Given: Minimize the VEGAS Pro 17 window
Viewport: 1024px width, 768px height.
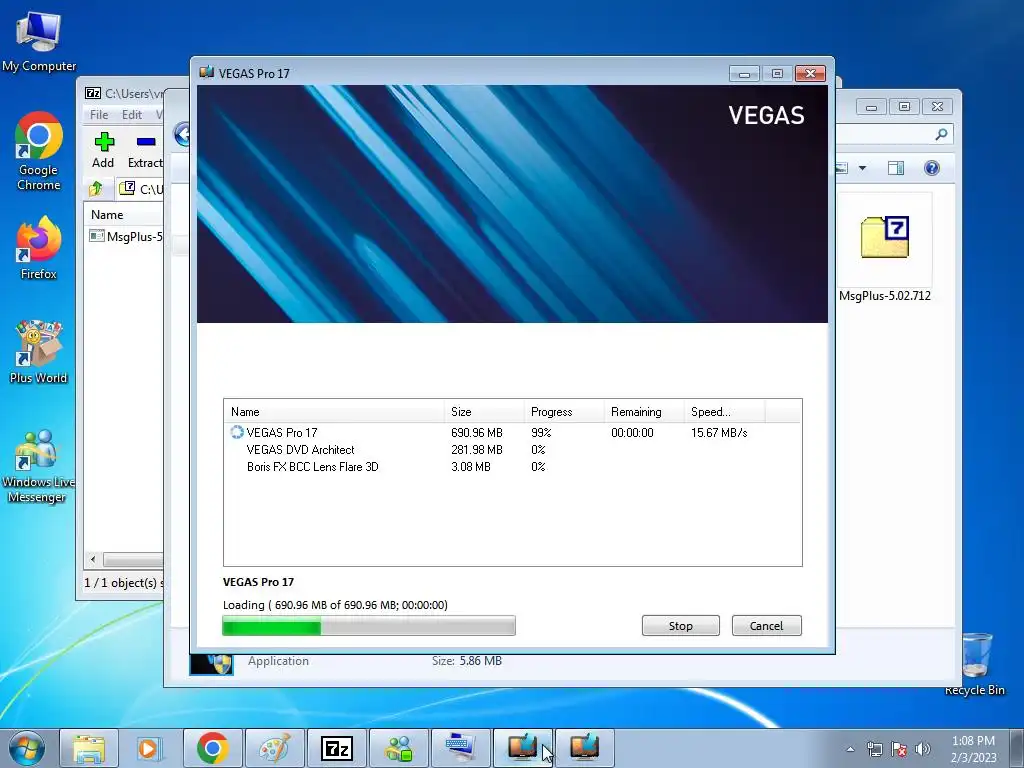Looking at the screenshot, I should click(744, 73).
